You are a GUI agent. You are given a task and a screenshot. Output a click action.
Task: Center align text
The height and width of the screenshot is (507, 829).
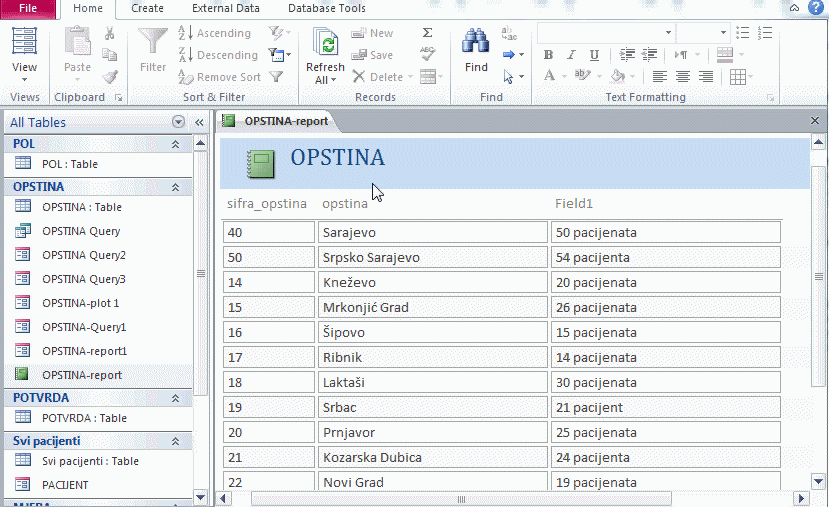coord(683,77)
